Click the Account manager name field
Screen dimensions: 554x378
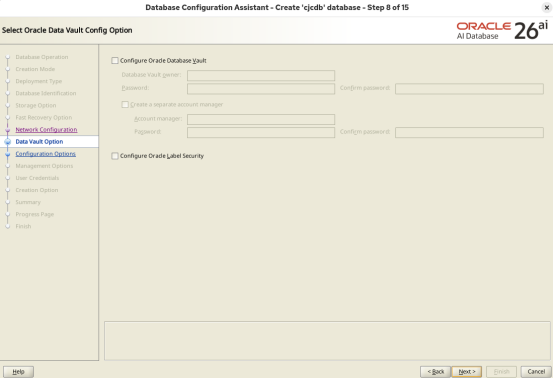(x=261, y=119)
